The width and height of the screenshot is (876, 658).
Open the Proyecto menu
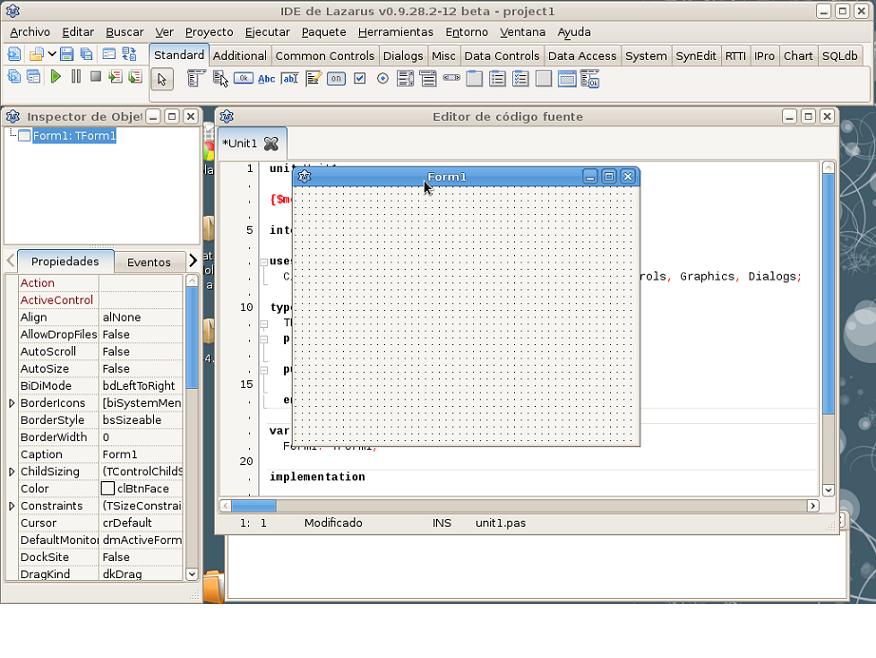point(209,32)
